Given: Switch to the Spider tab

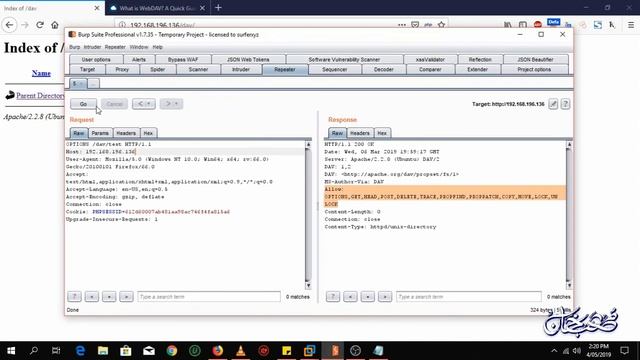Looking at the screenshot, I should [x=158, y=69].
